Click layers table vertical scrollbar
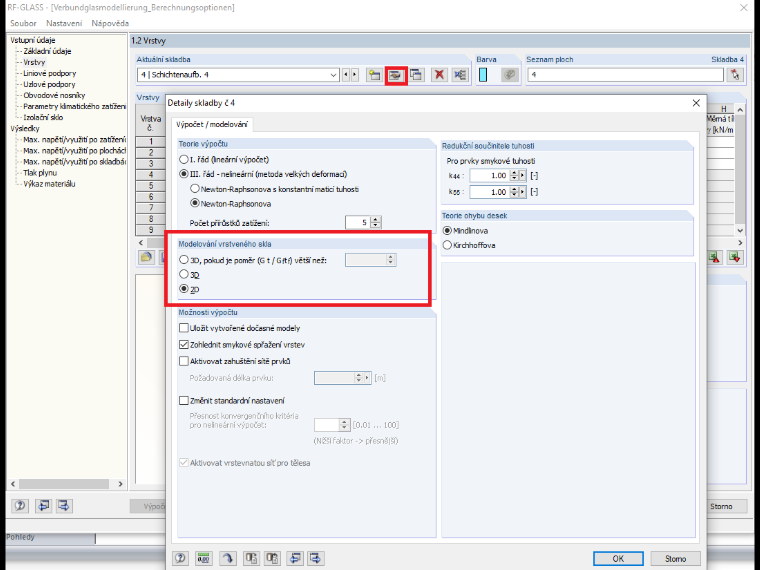Screen dimensions: 760x570 (x=740, y=170)
